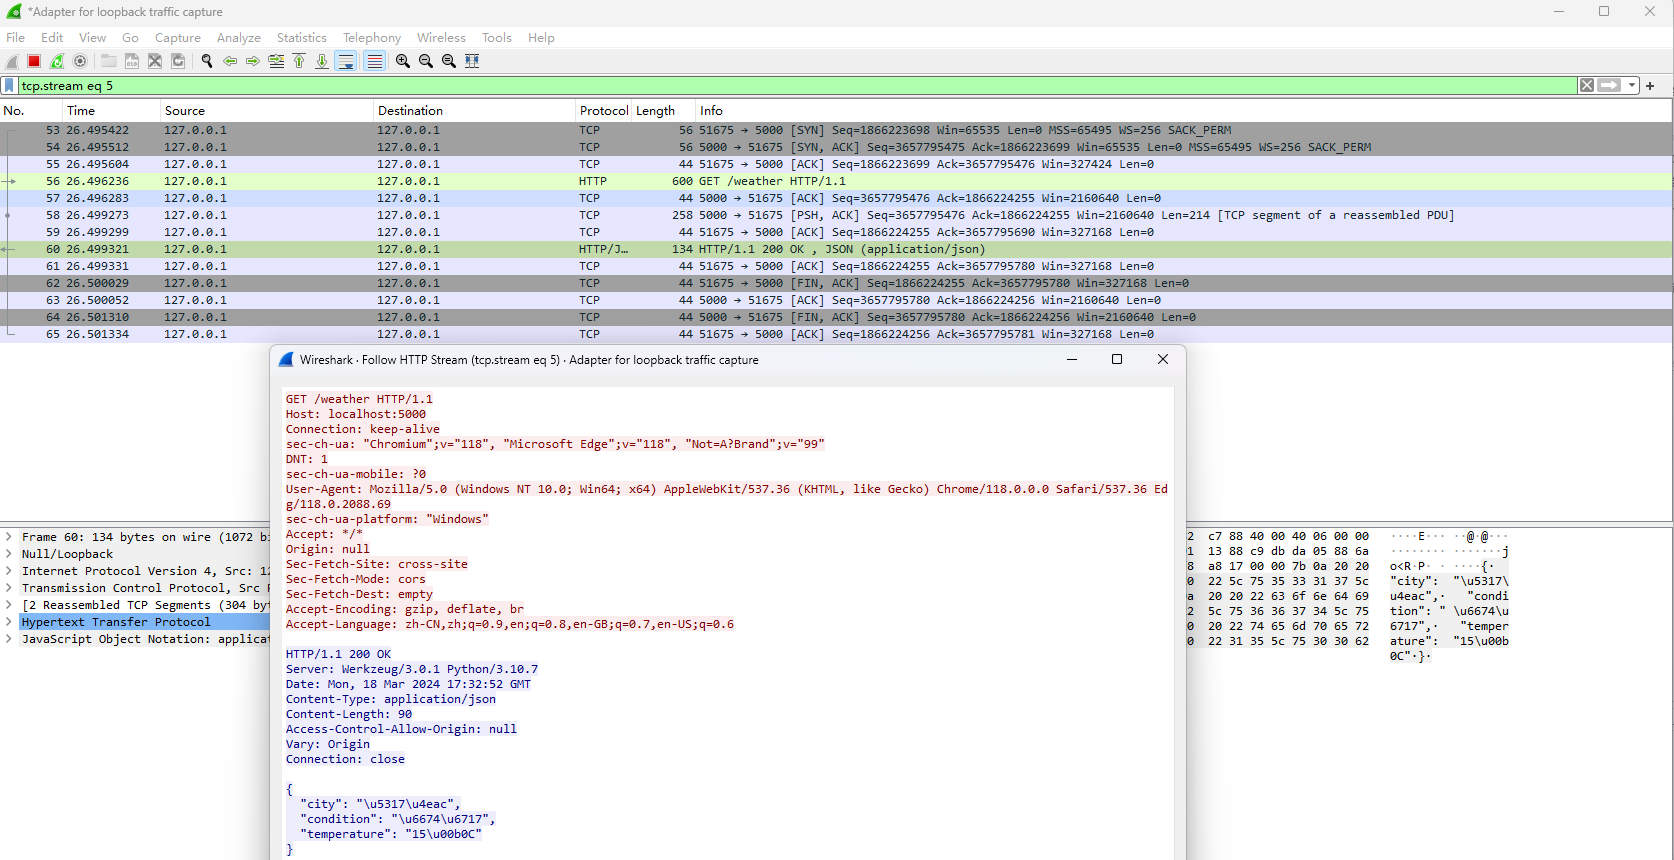This screenshot has height=860, width=1674.
Task: Open display filter history dropdown
Action: click(1632, 86)
